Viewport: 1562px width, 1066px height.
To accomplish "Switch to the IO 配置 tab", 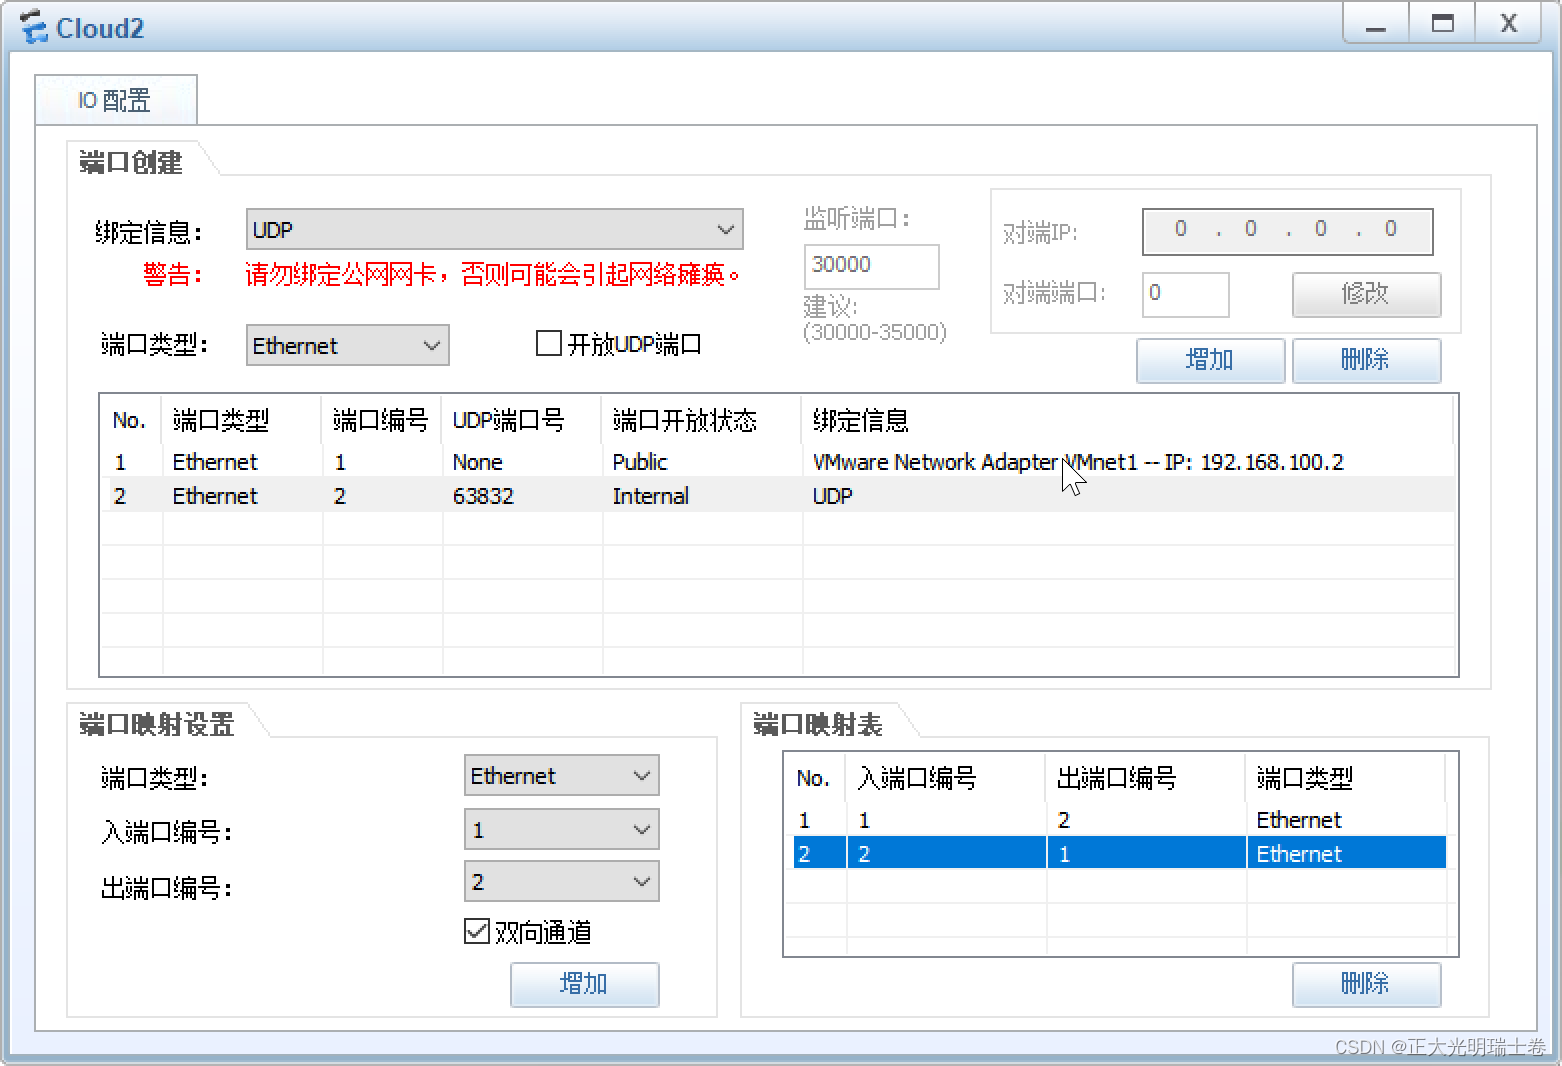I will [x=116, y=100].
